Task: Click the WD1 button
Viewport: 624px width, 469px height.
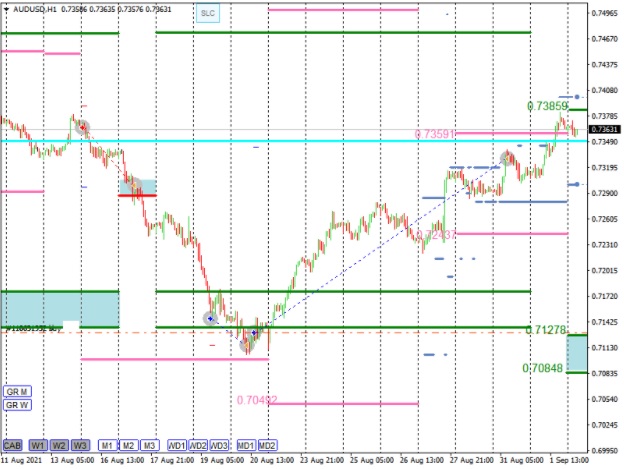Action: (x=176, y=445)
